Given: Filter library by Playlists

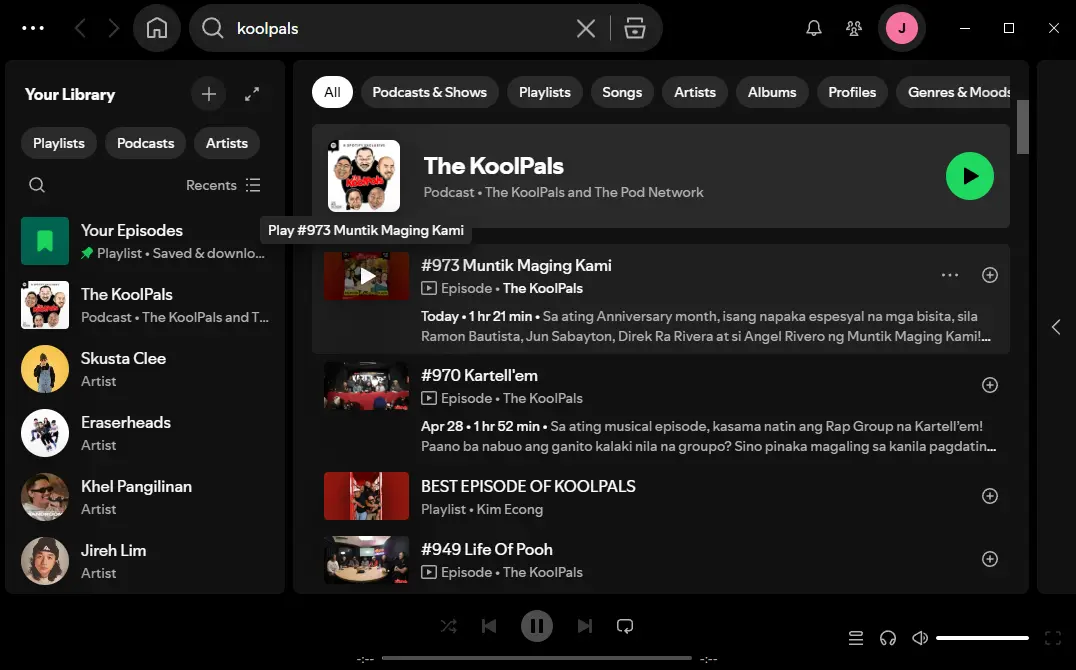Looking at the screenshot, I should [x=59, y=143].
